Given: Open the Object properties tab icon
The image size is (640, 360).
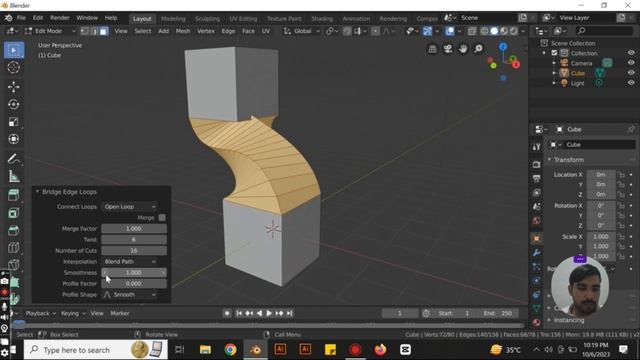Looking at the screenshot, I should click(536, 239).
